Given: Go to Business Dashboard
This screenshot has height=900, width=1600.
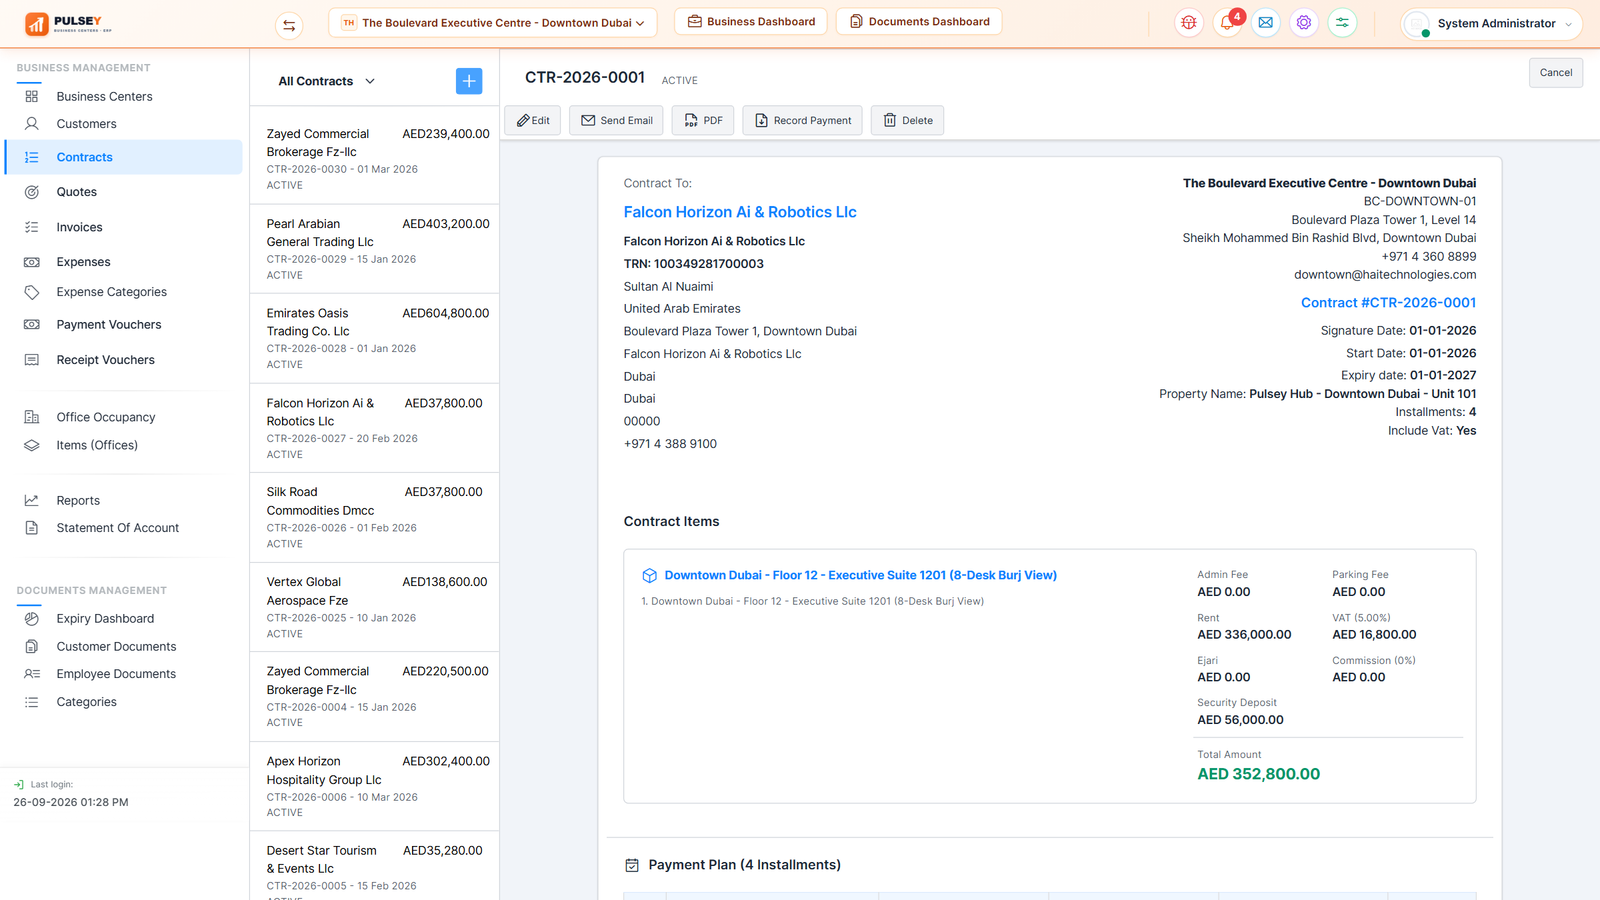Looking at the screenshot, I should (751, 21).
